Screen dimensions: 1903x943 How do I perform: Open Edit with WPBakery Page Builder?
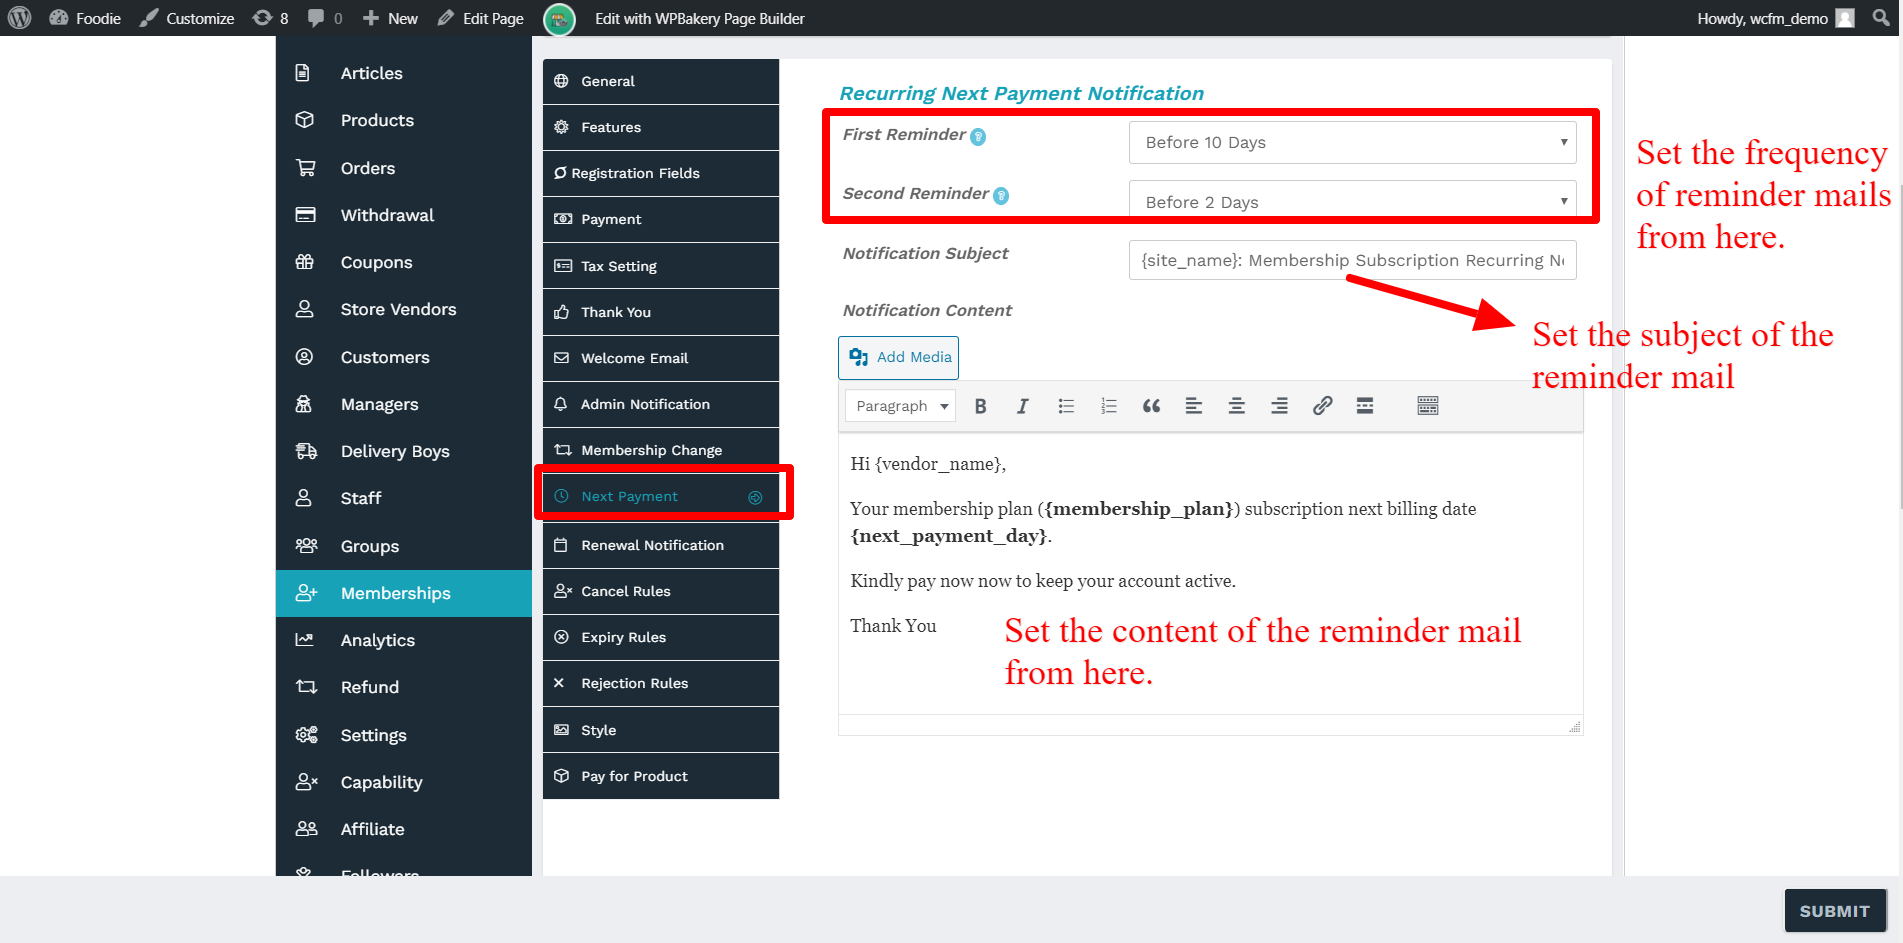point(699,18)
